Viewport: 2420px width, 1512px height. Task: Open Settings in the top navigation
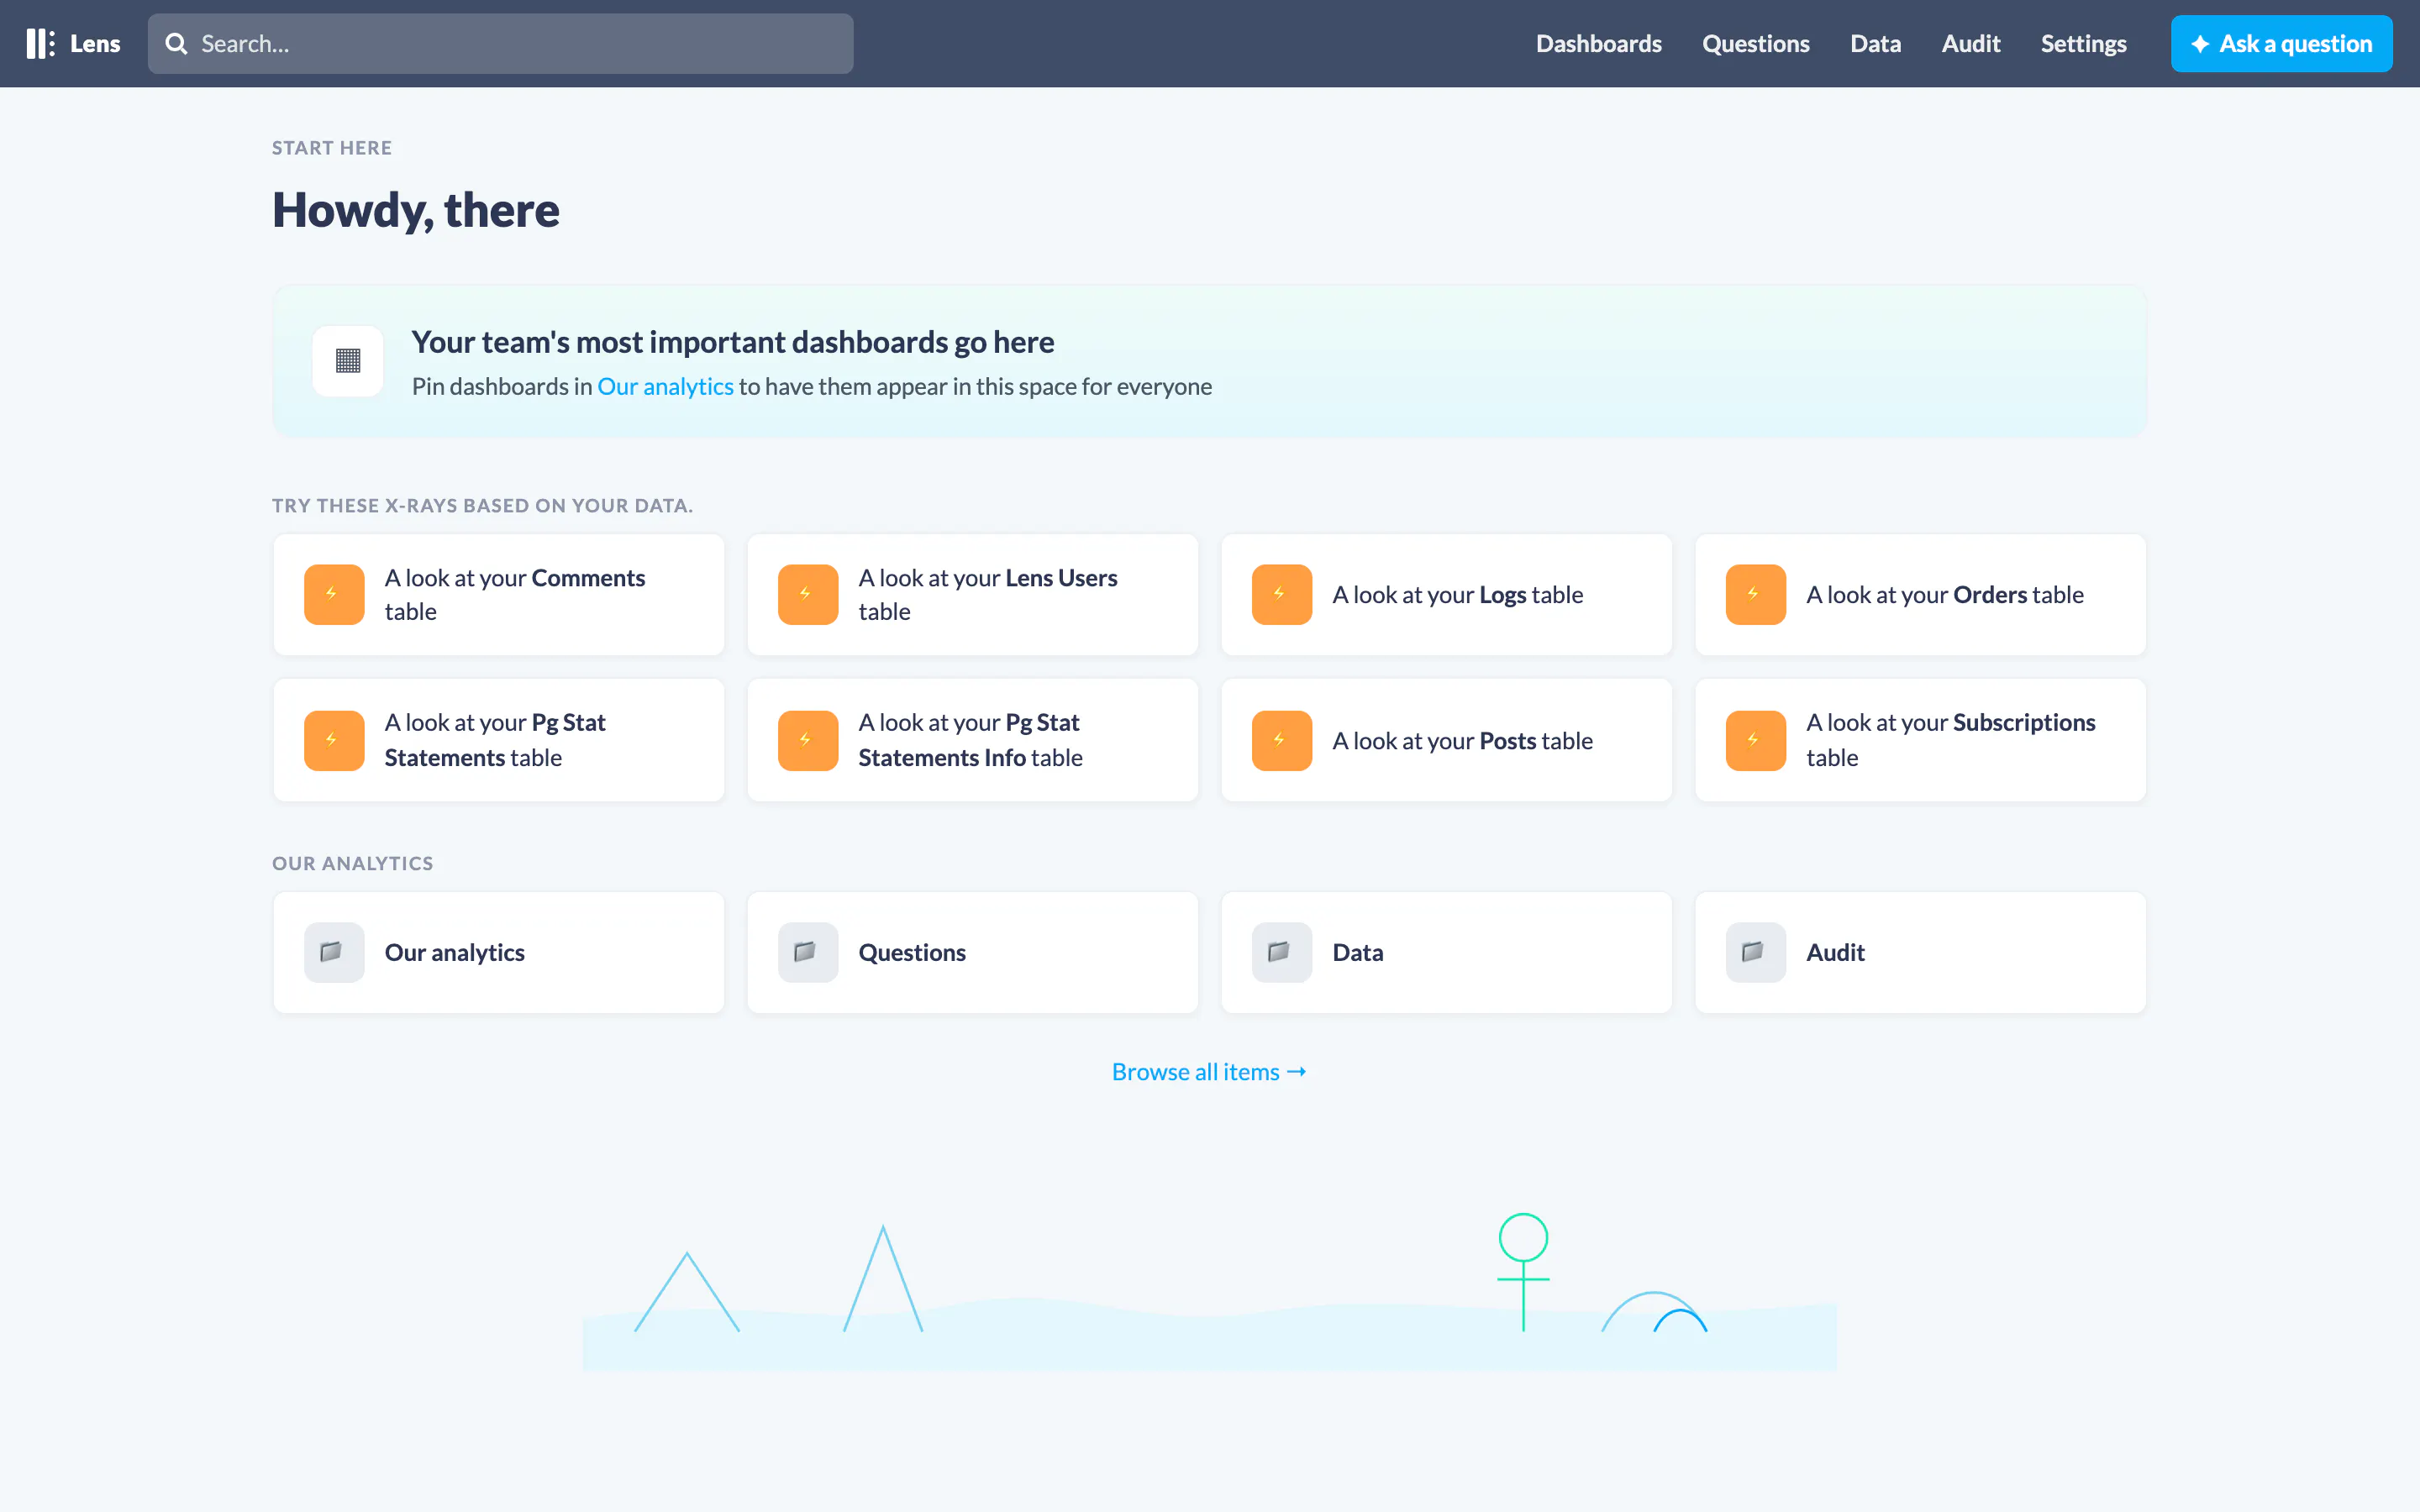pos(2083,43)
